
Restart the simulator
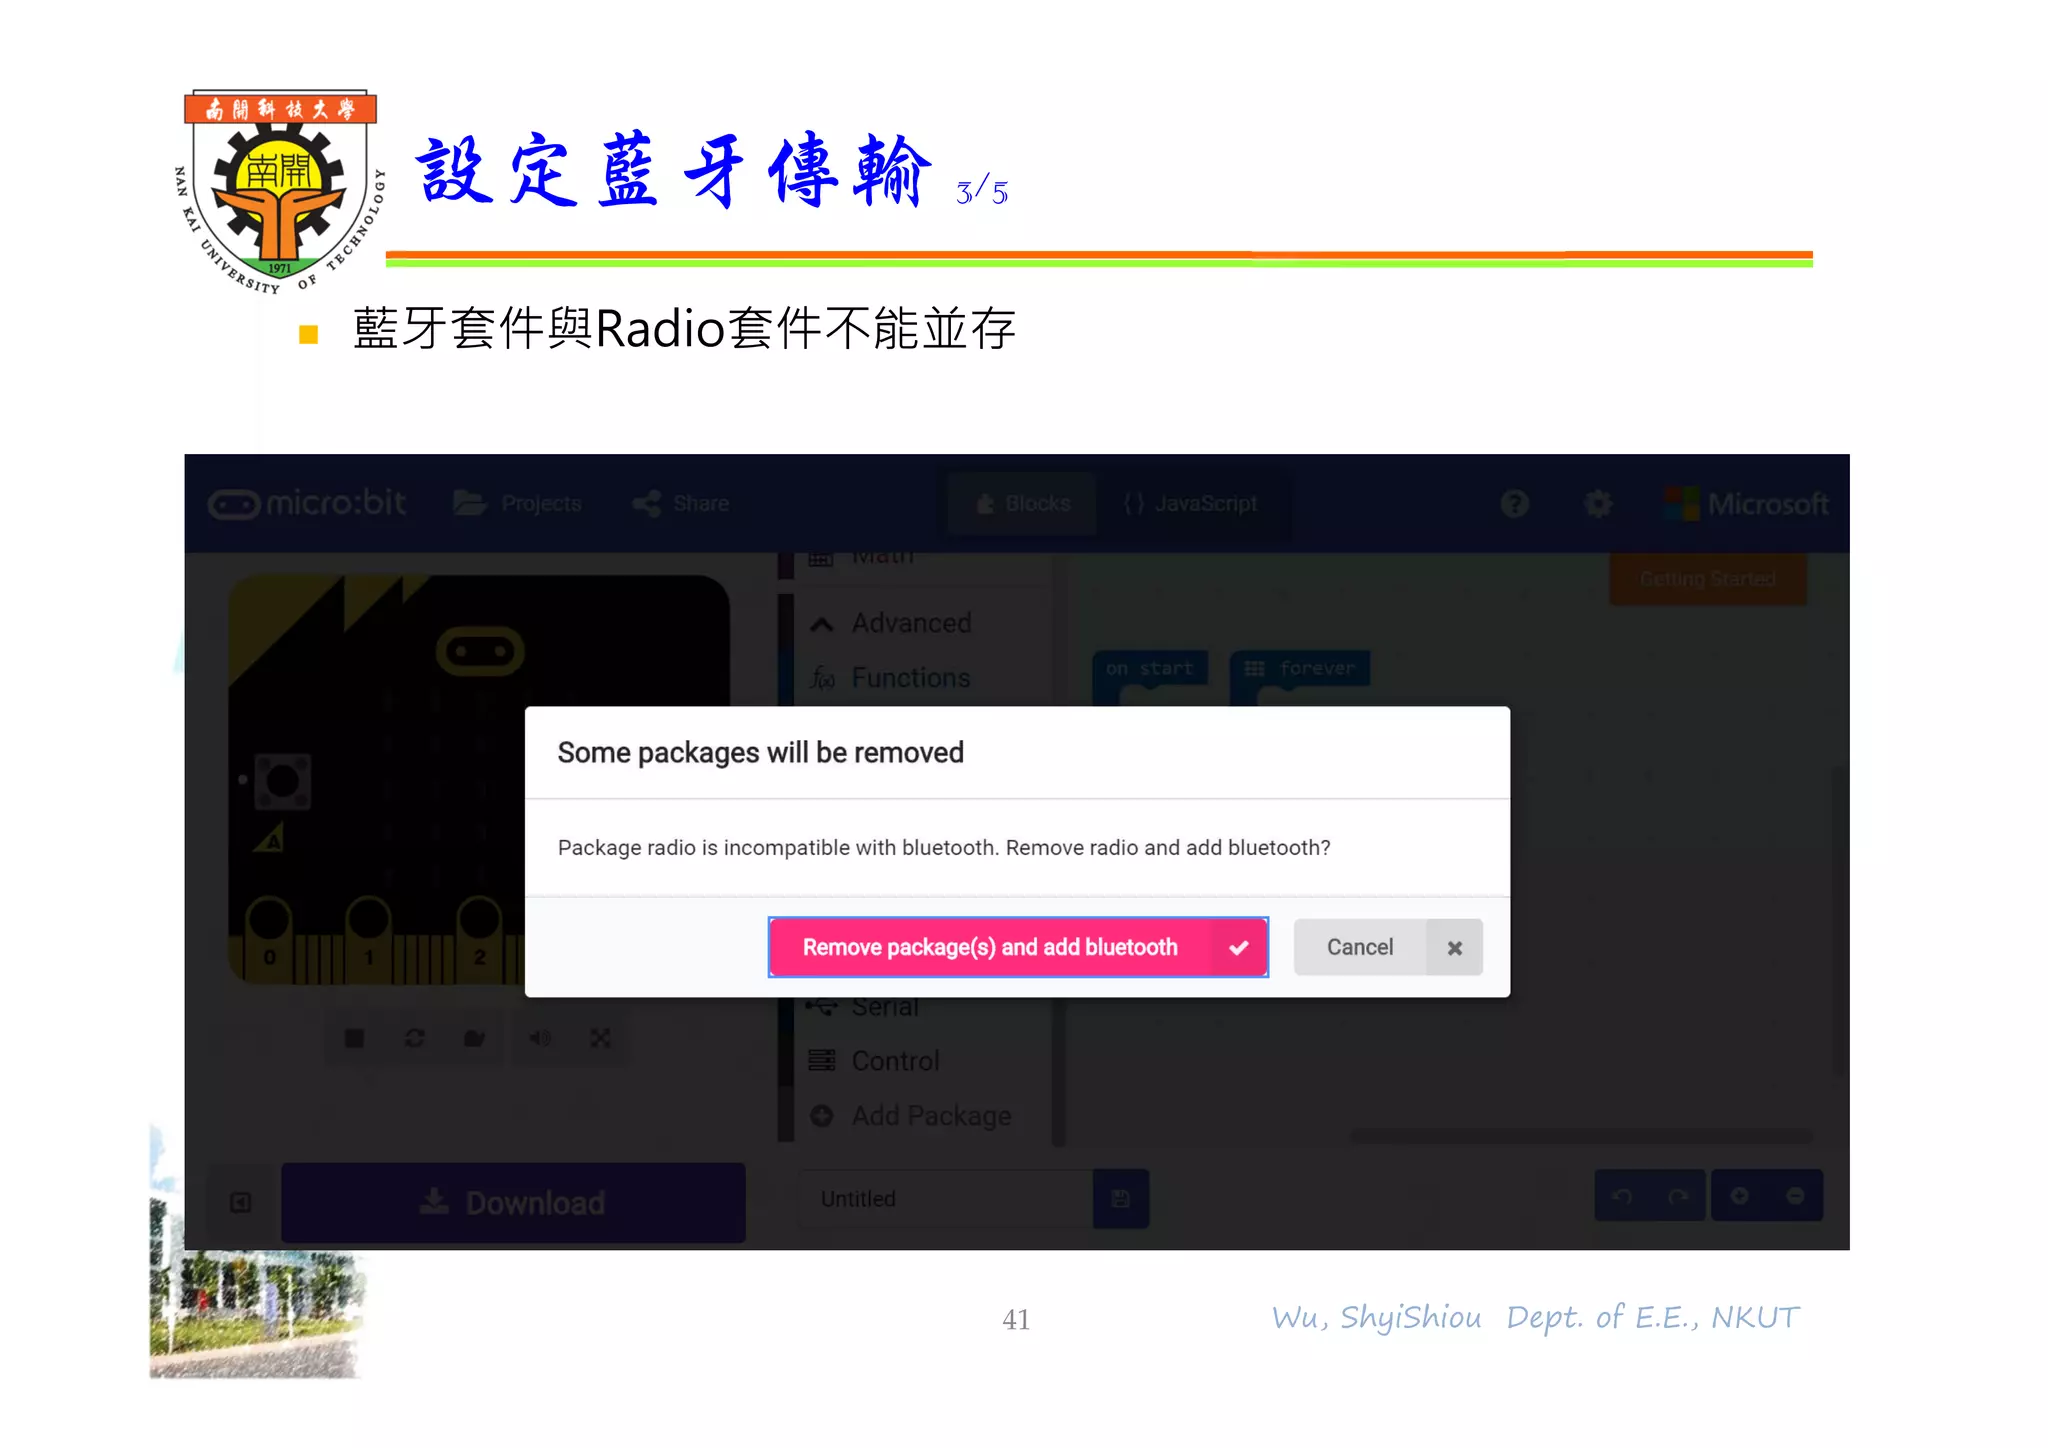click(415, 1039)
